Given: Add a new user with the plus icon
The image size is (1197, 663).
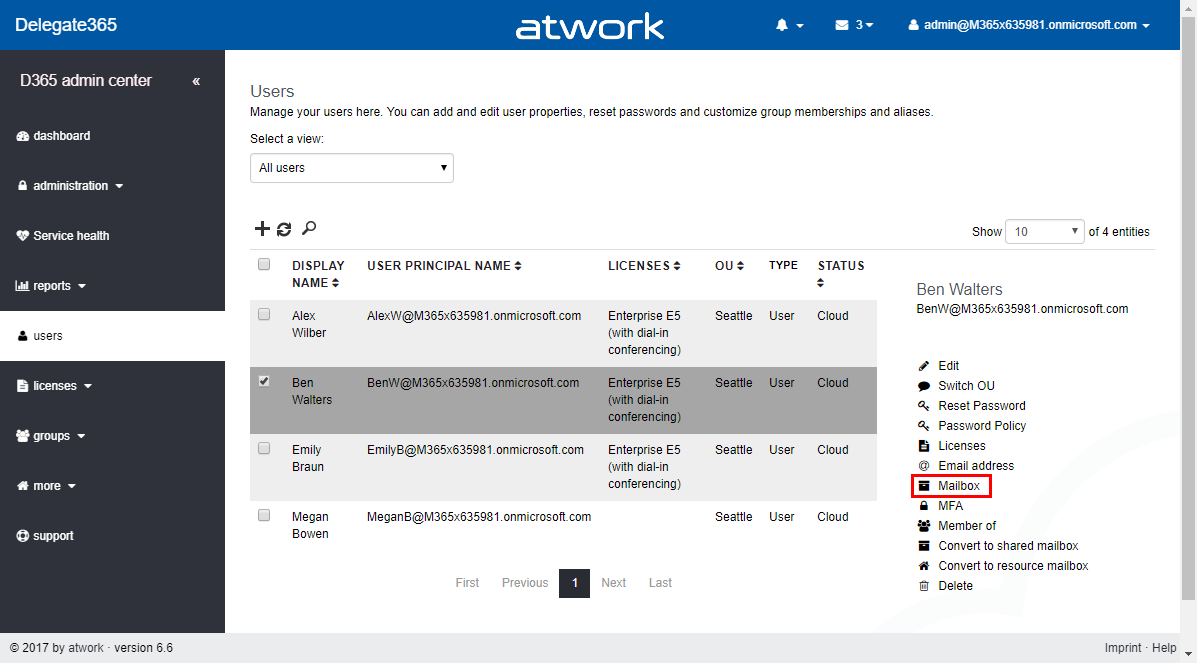Looking at the screenshot, I should [x=262, y=228].
